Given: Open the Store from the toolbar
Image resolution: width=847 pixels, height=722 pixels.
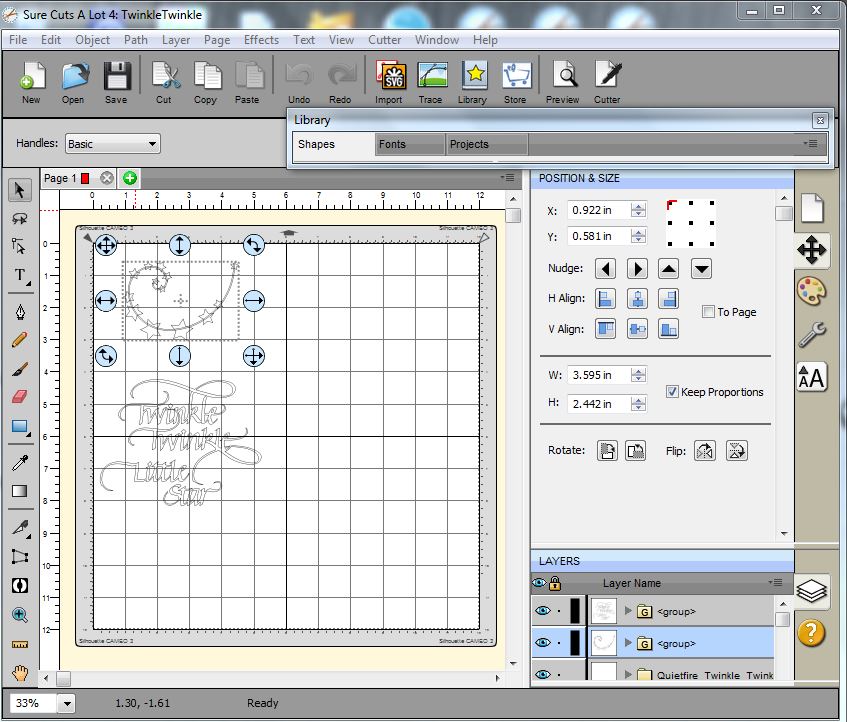Looking at the screenshot, I should (x=515, y=78).
